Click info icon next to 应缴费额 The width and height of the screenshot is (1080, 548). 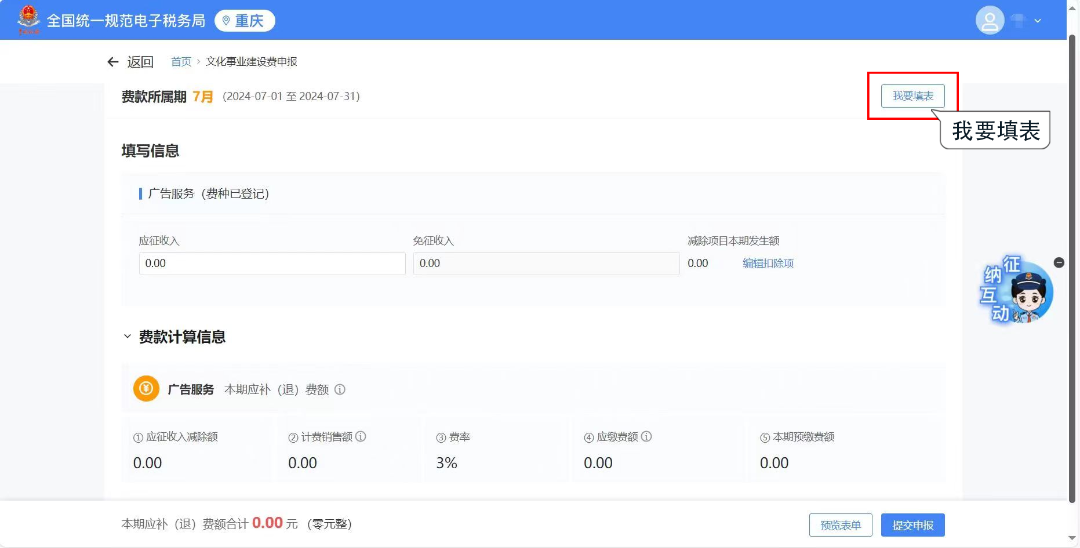pos(647,437)
